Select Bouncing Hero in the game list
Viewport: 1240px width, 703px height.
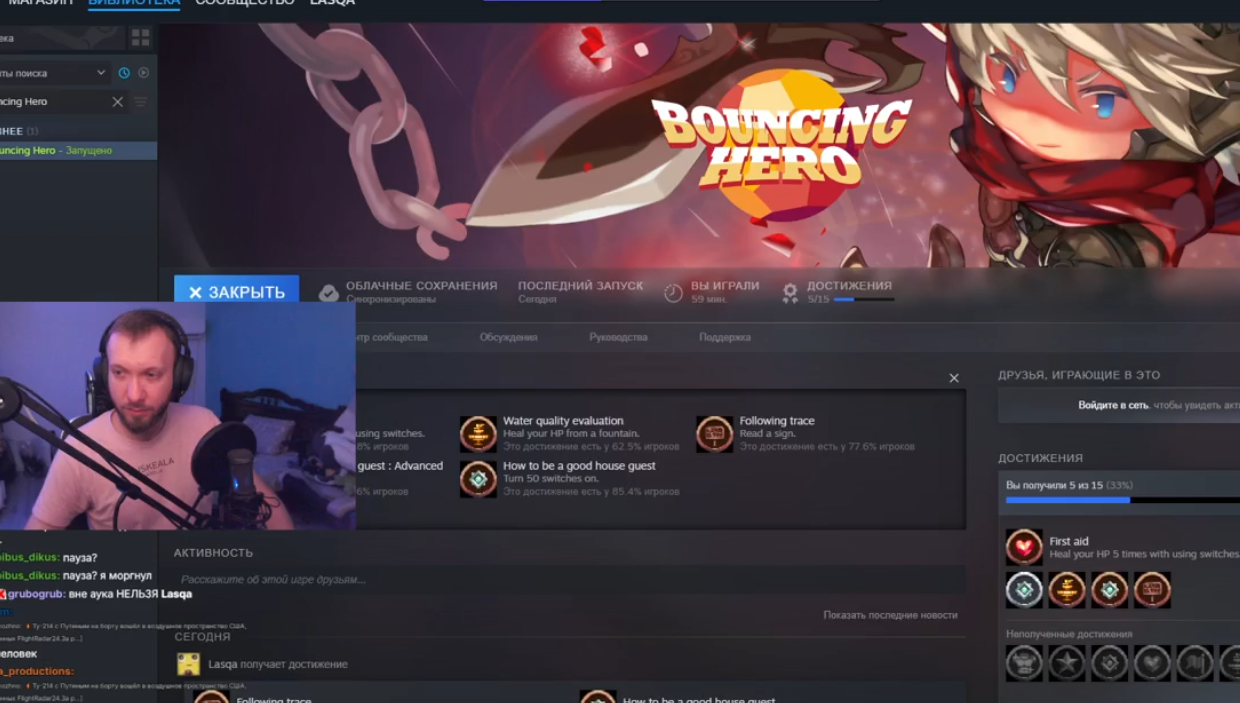78,150
